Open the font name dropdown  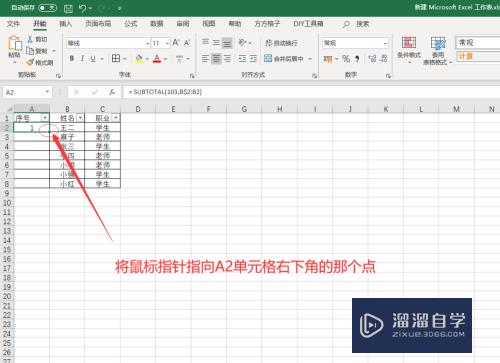click(x=147, y=43)
